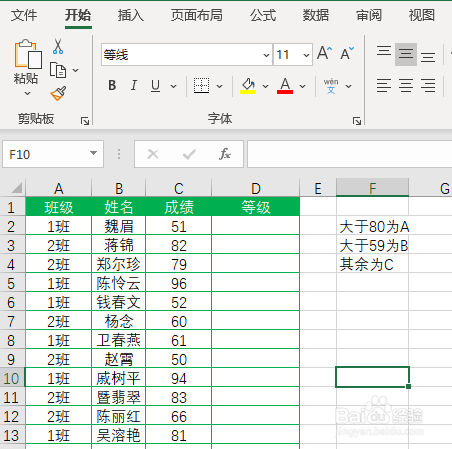Open the font size dropdown
This screenshot has width=452, height=449.
coord(306,55)
